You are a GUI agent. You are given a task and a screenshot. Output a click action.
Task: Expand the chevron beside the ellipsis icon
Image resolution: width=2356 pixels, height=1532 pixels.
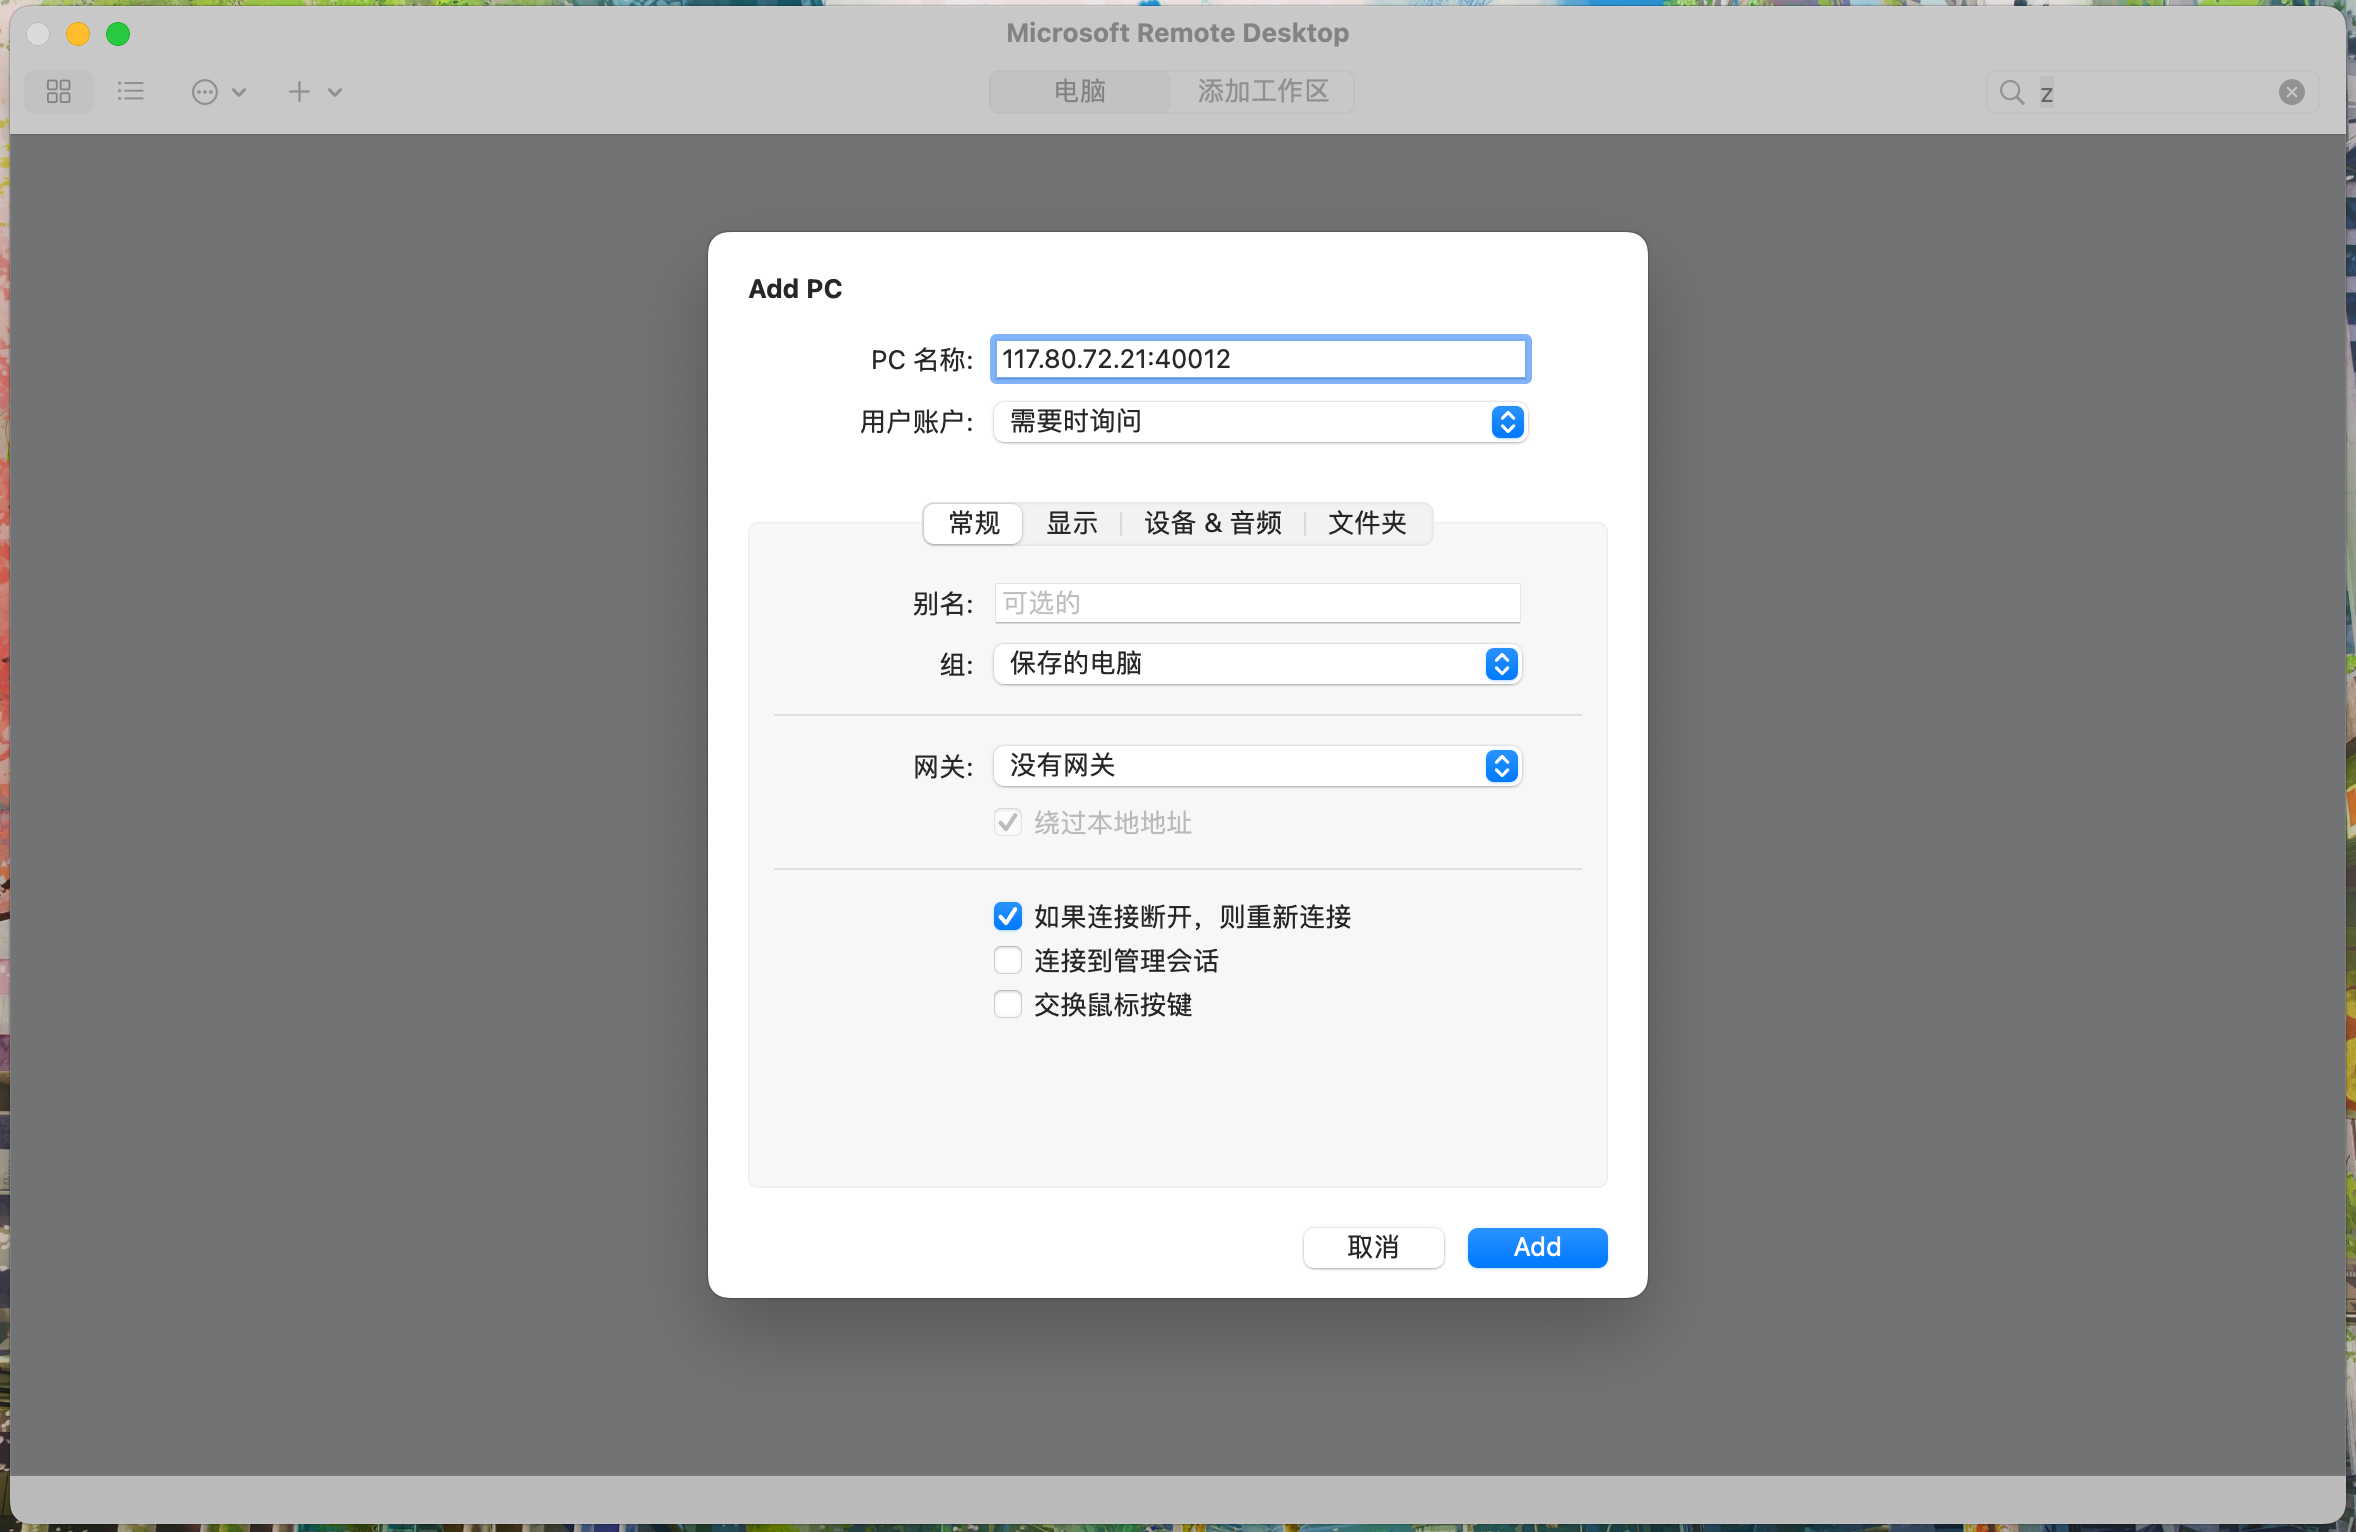tap(238, 92)
